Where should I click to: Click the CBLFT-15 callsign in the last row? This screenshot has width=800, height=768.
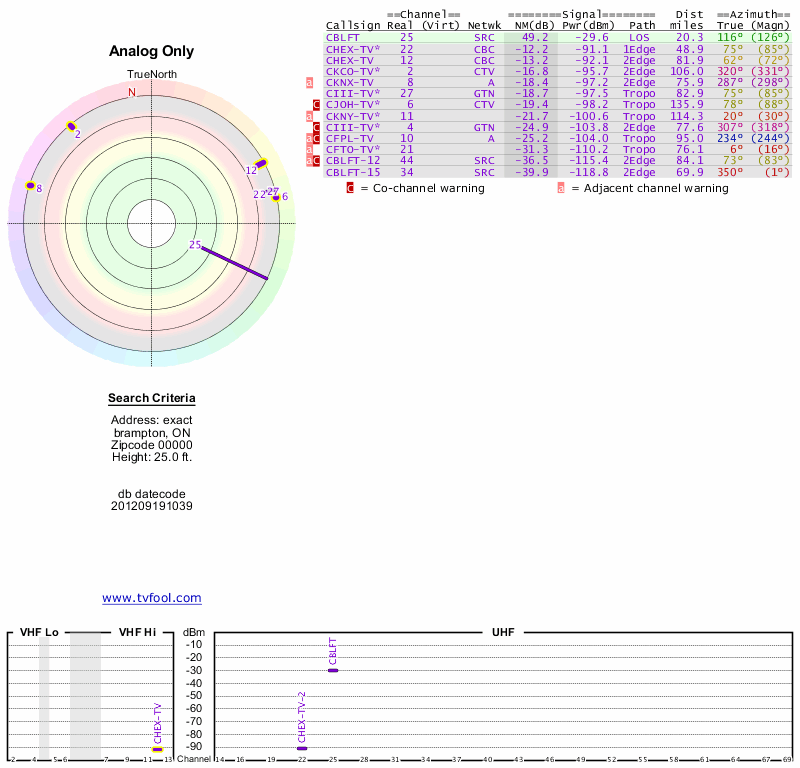click(x=352, y=172)
